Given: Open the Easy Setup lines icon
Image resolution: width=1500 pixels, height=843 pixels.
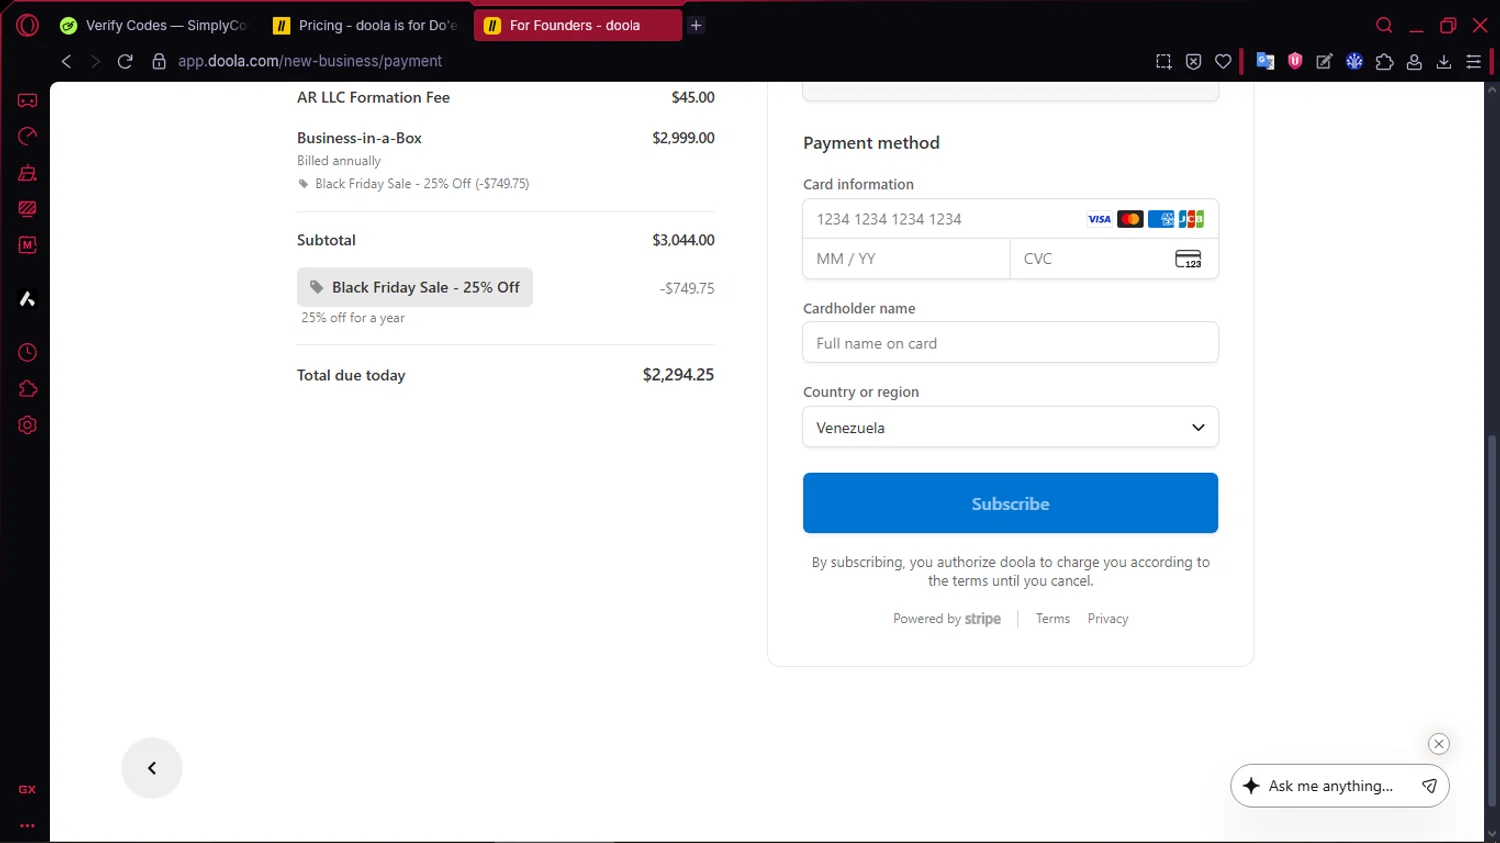Looking at the screenshot, I should click(x=1473, y=61).
